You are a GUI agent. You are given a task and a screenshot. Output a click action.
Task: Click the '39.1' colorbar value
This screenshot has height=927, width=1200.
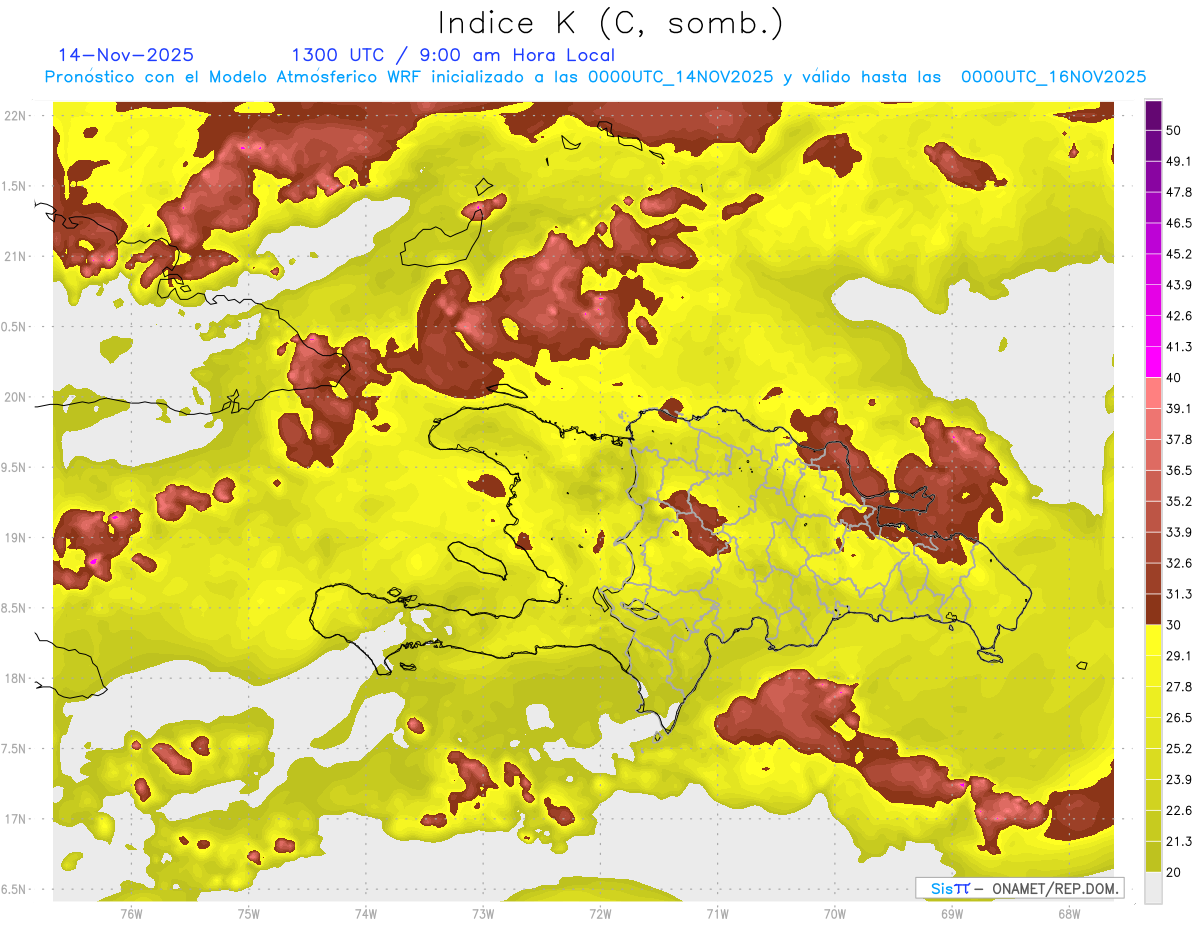click(x=1178, y=409)
